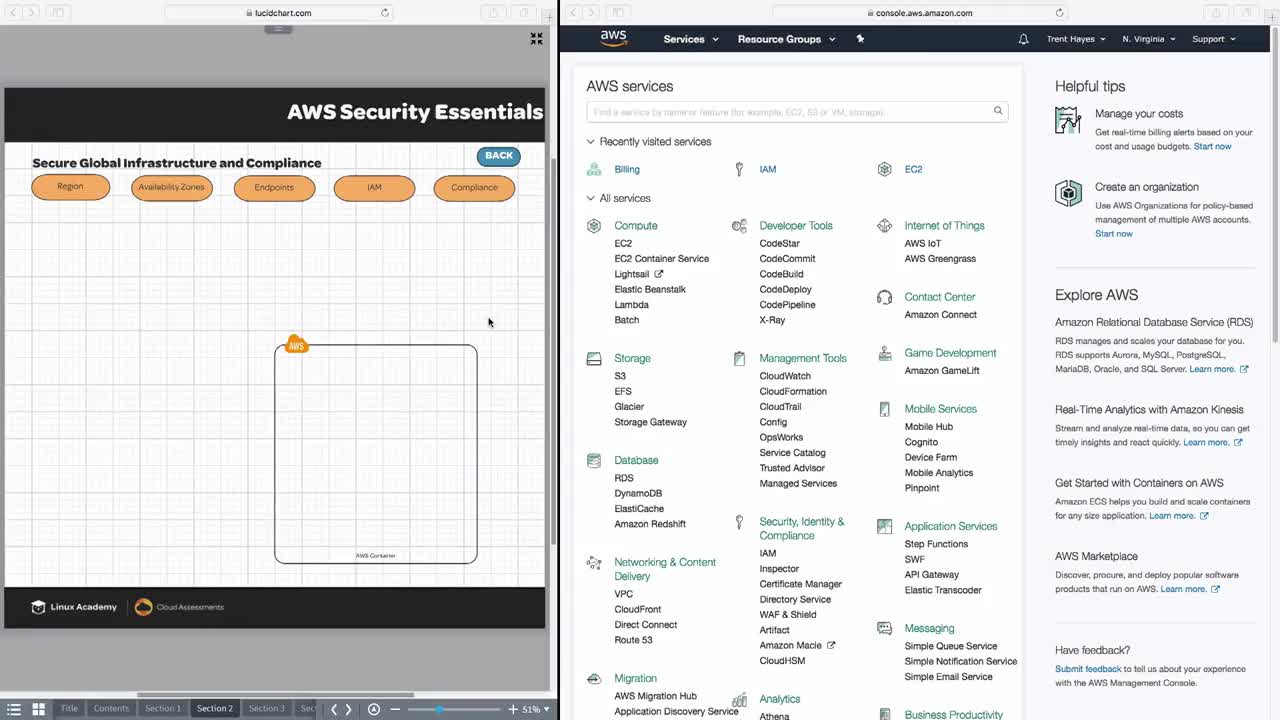The height and width of the screenshot is (720, 1280).
Task: Open the VPC service link
Action: click(623, 594)
